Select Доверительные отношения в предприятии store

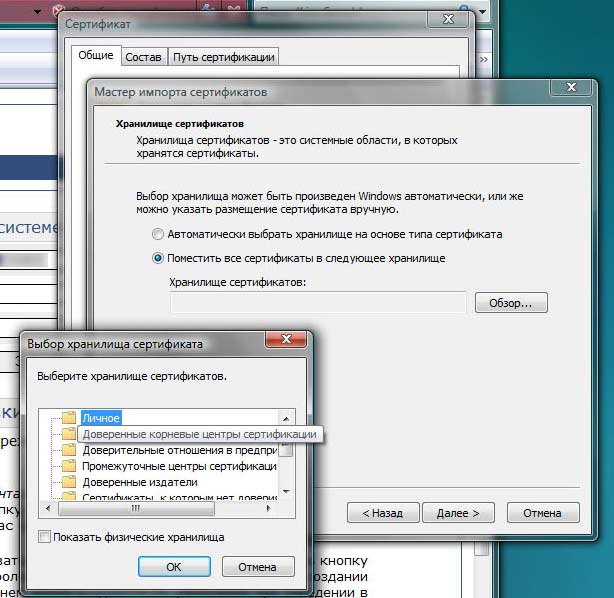179,450
